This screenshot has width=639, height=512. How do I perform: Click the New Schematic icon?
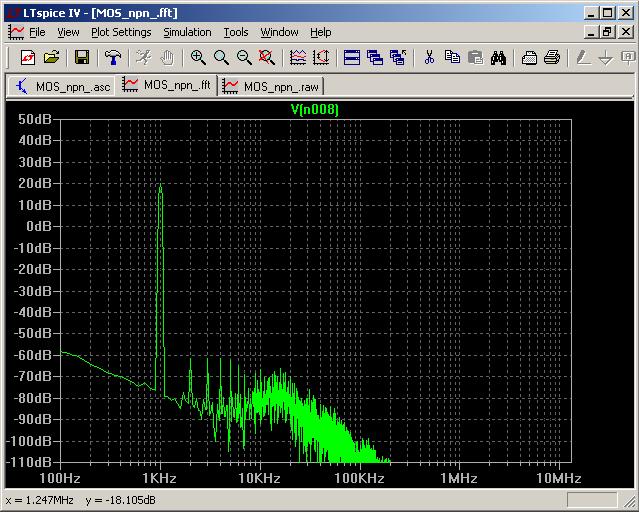point(28,57)
